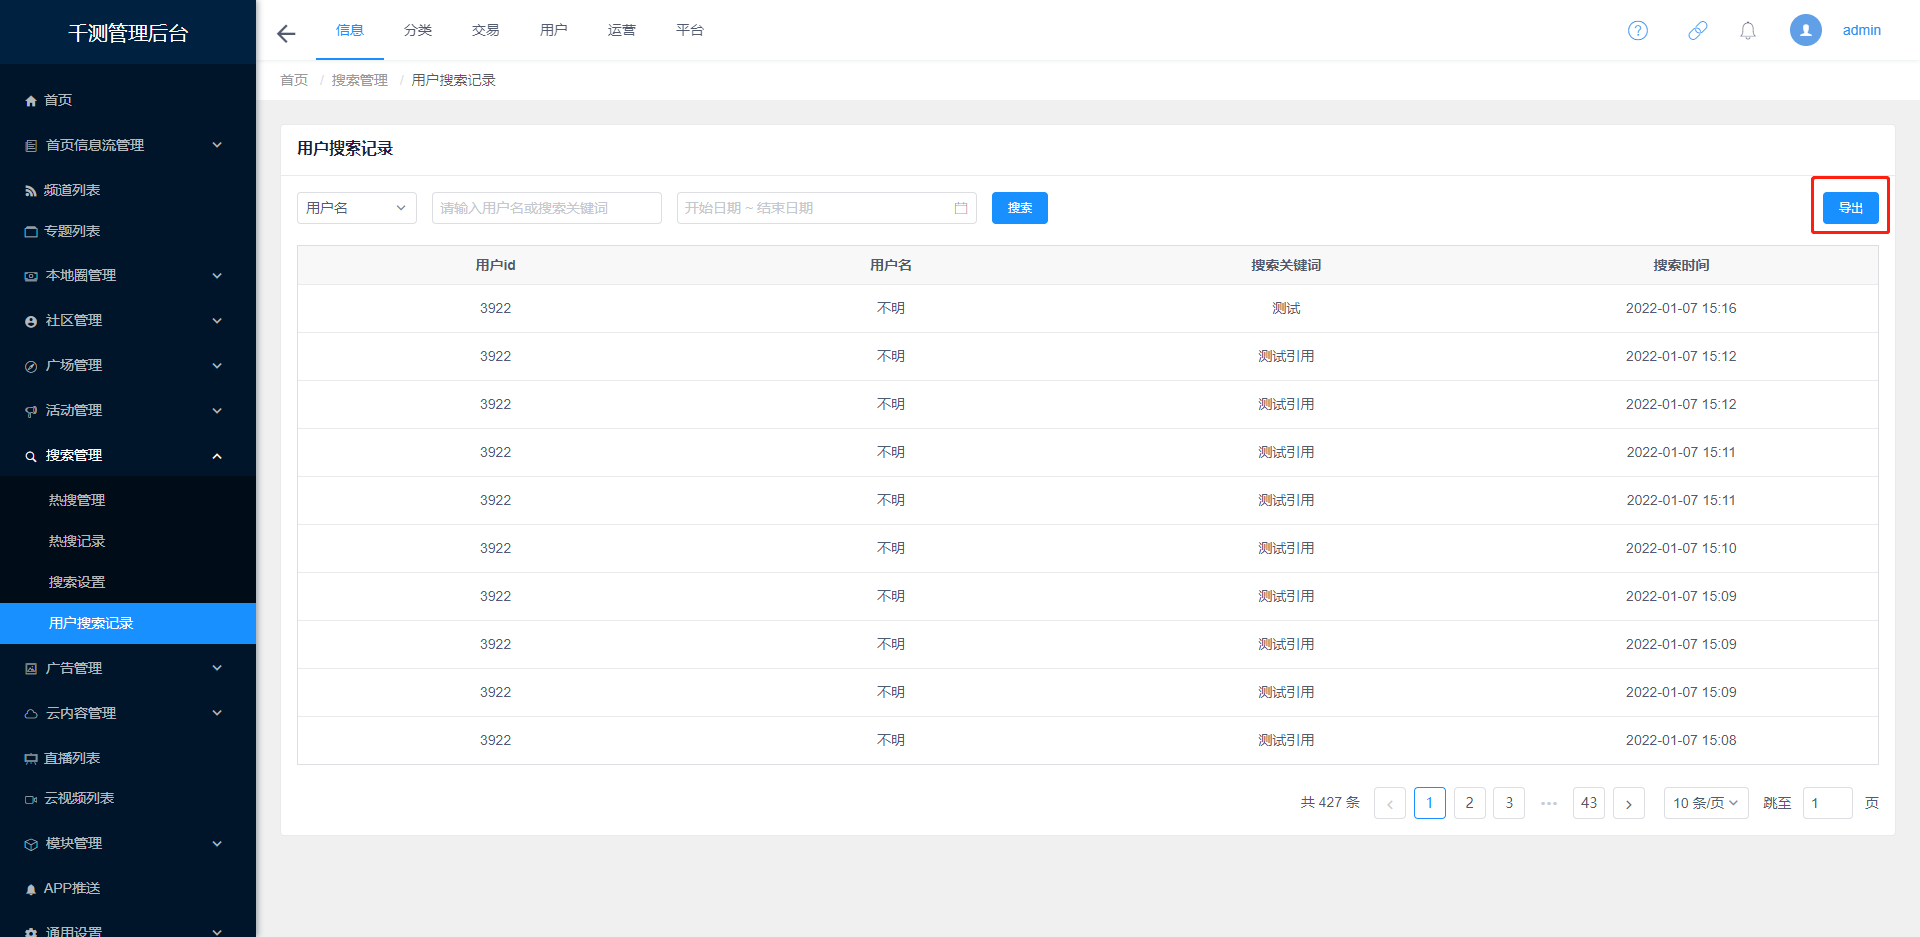Click the link chain icon in header

1698,31
